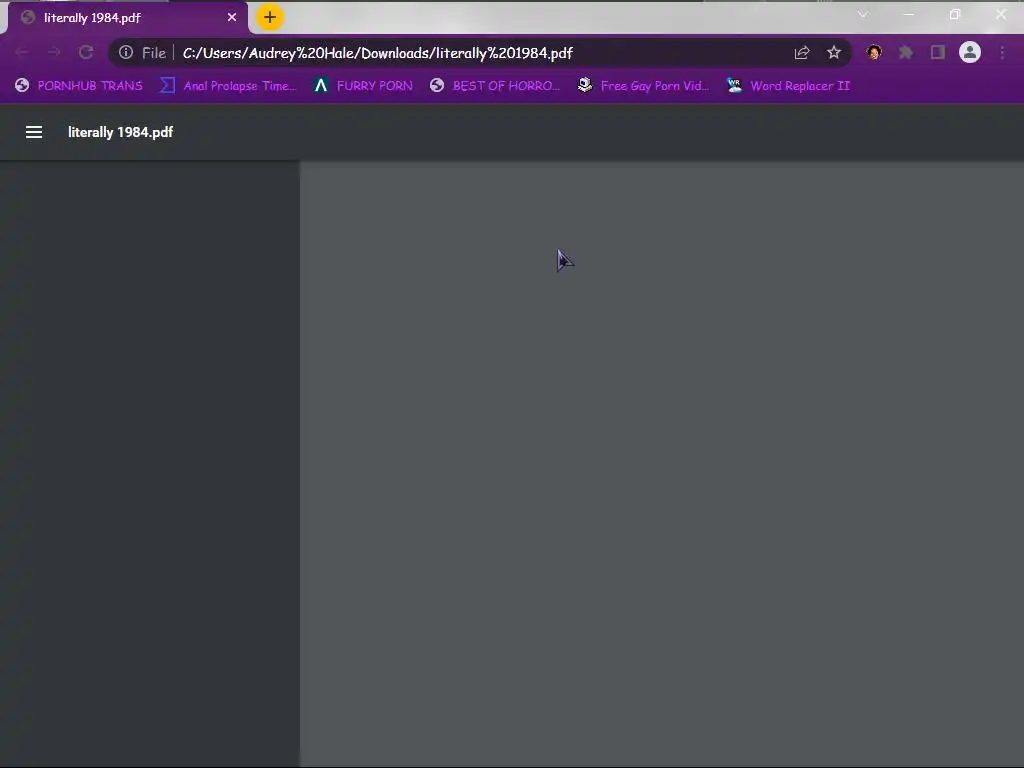Expand the tab search chevron

[863, 14]
